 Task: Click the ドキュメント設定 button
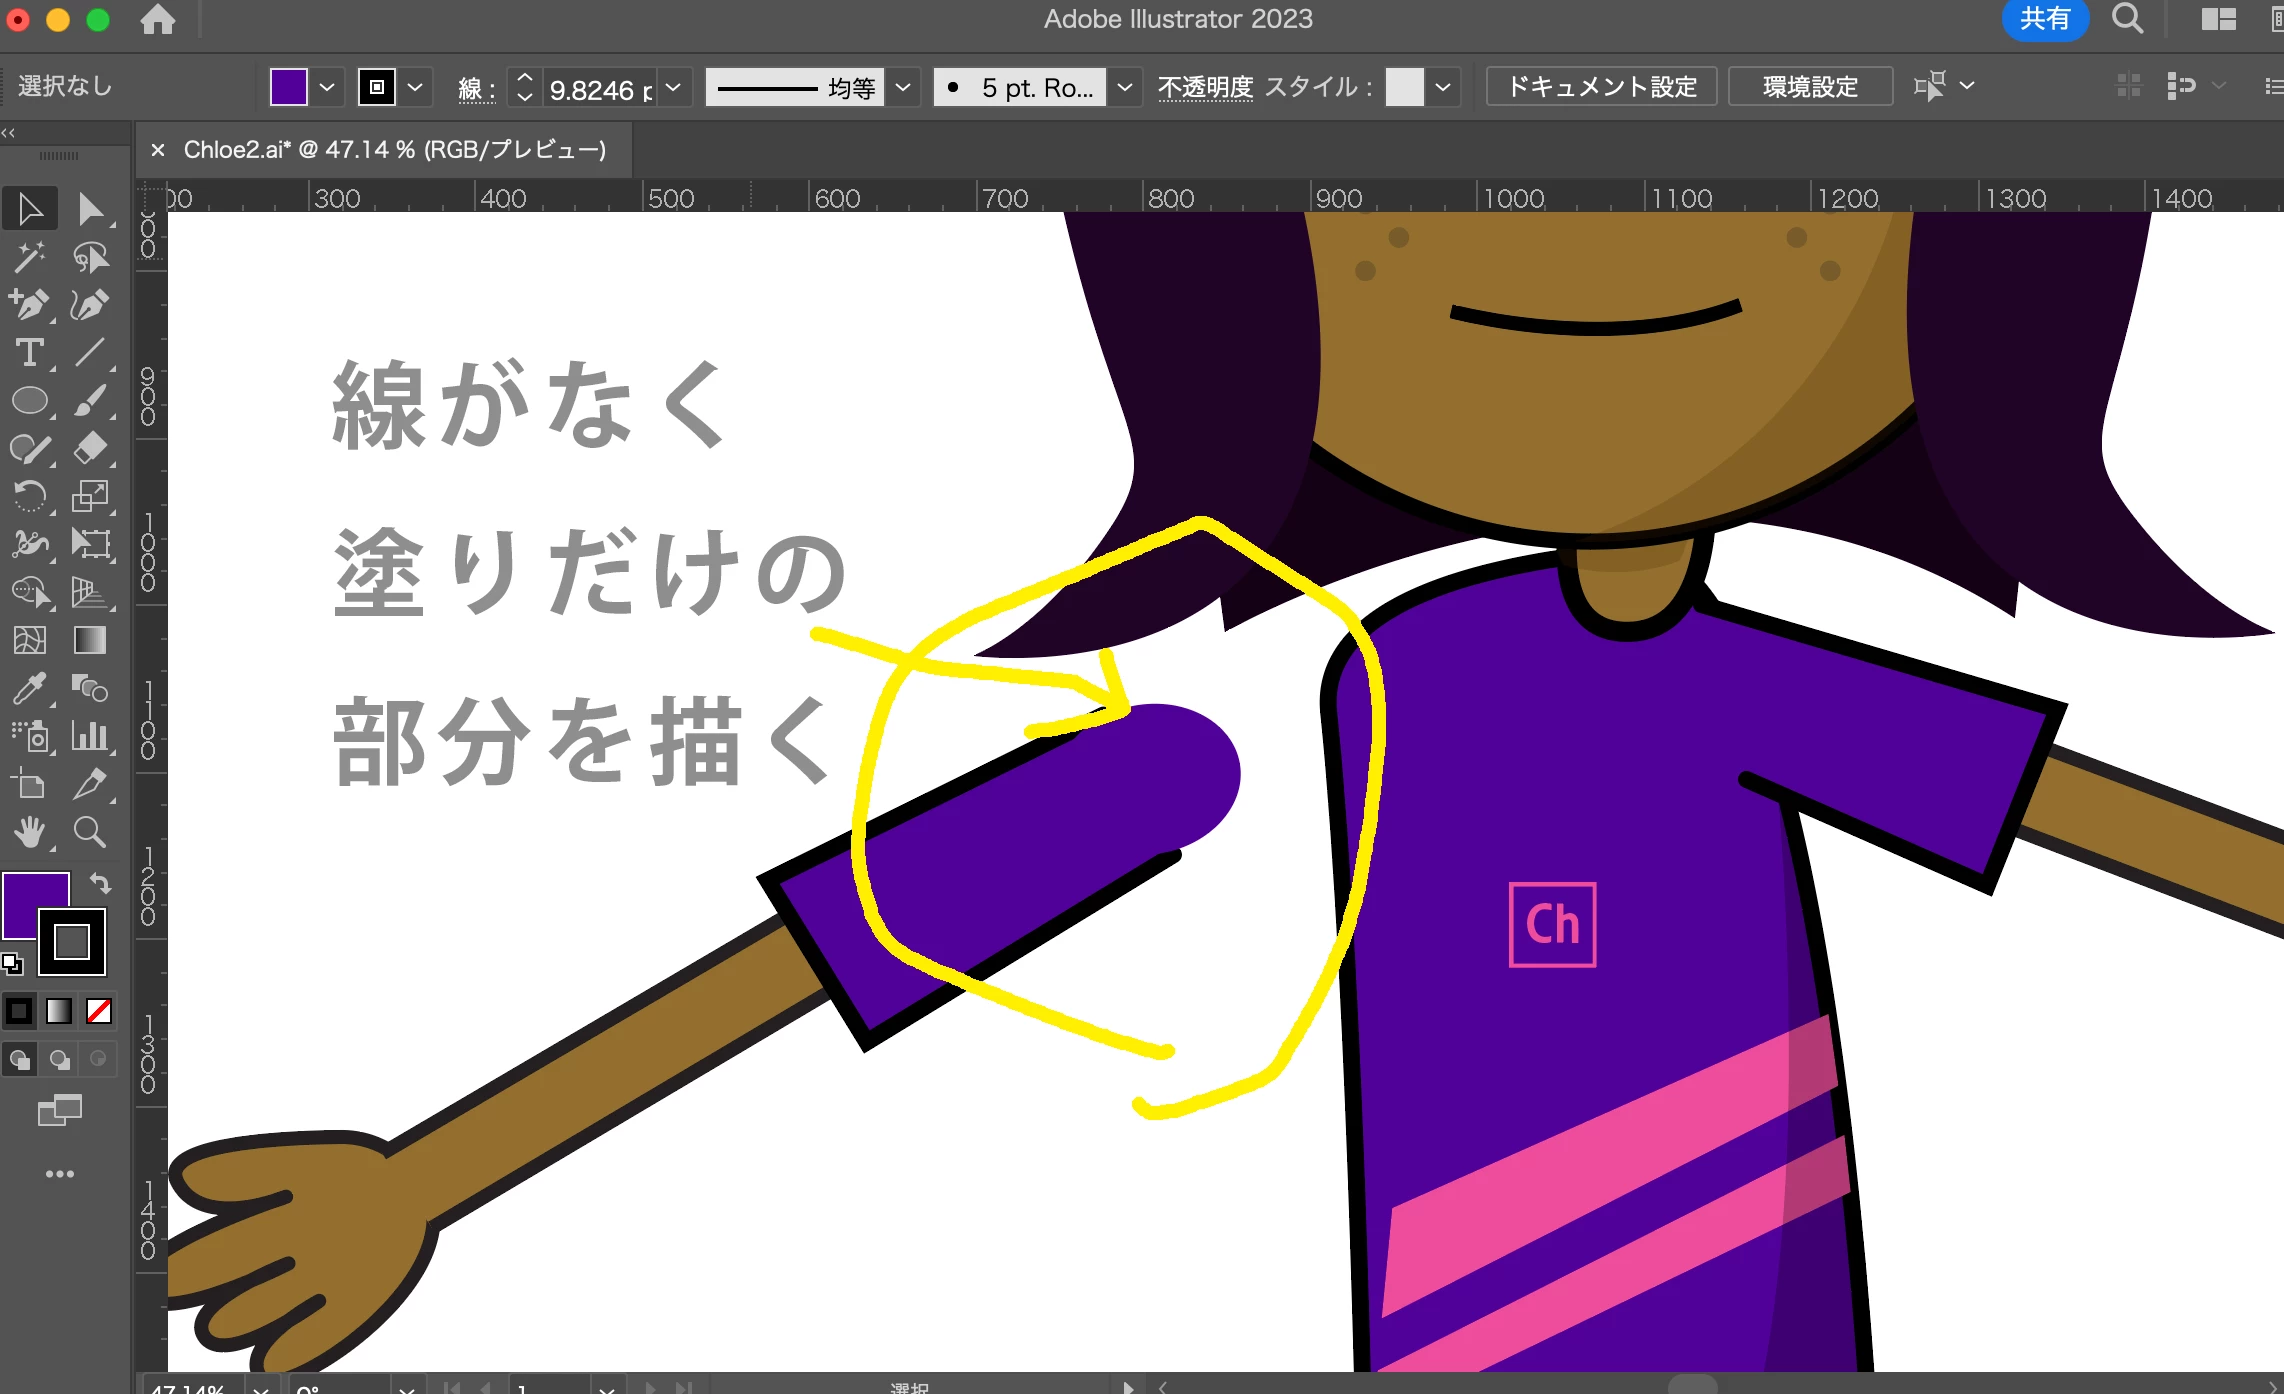pyautogui.click(x=1601, y=87)
